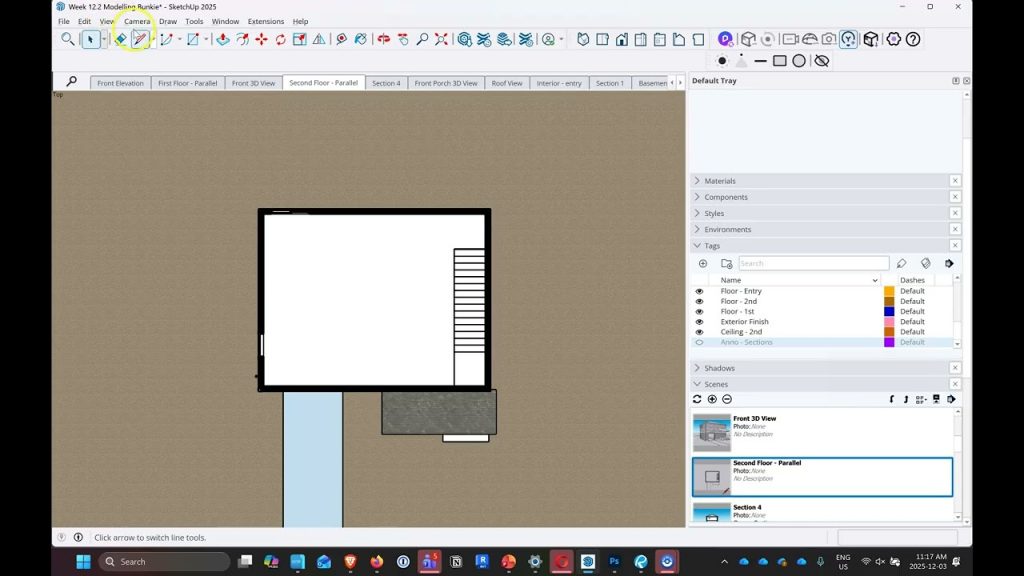The height and width of the screenshot is (576, 1024).
Task: Expand the Materials panel
Action: [720, 181]
